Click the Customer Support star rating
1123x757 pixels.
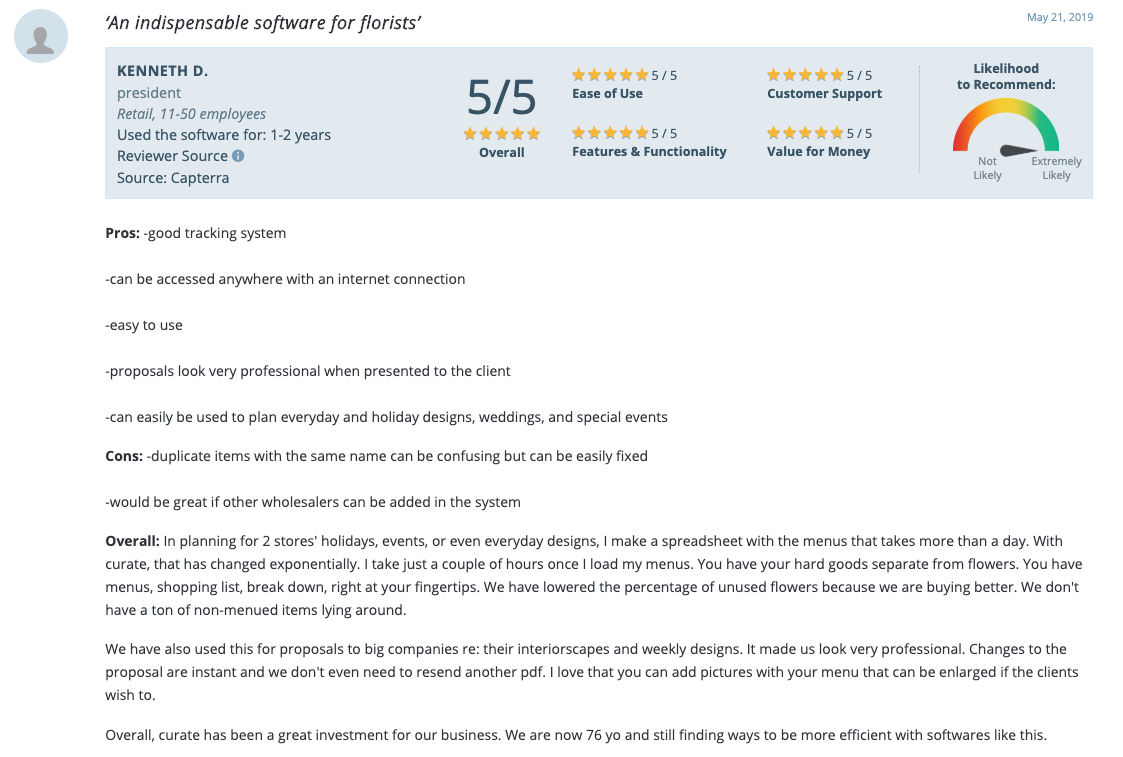tap(805, 75)
